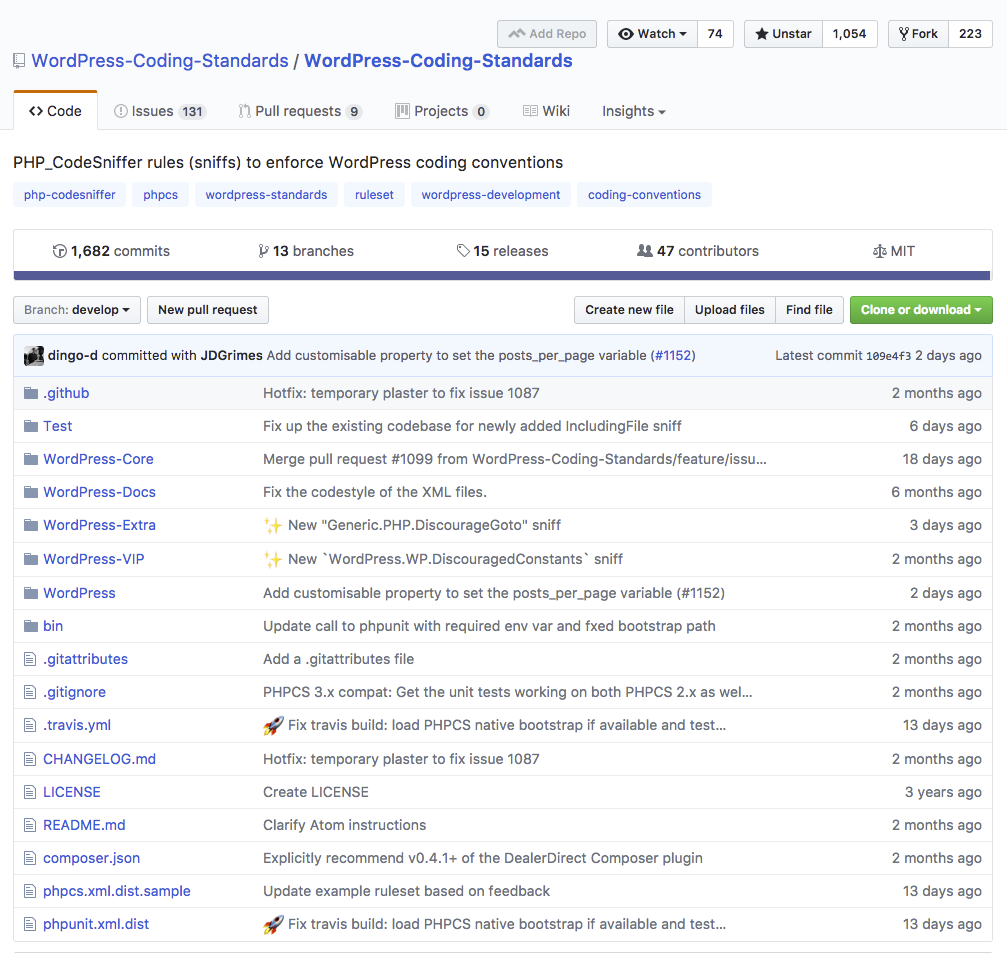
Task: Click the Unstar button
Action: [784, 34]
